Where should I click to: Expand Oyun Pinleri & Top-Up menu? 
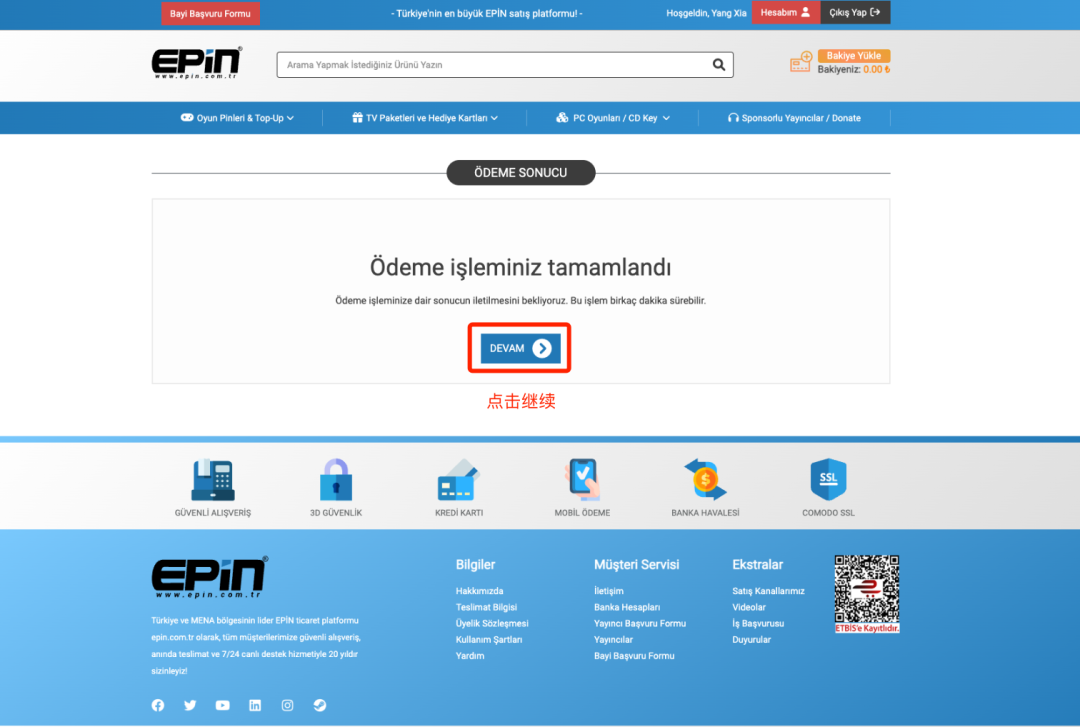pyautogui.click(x=237, y=118)
